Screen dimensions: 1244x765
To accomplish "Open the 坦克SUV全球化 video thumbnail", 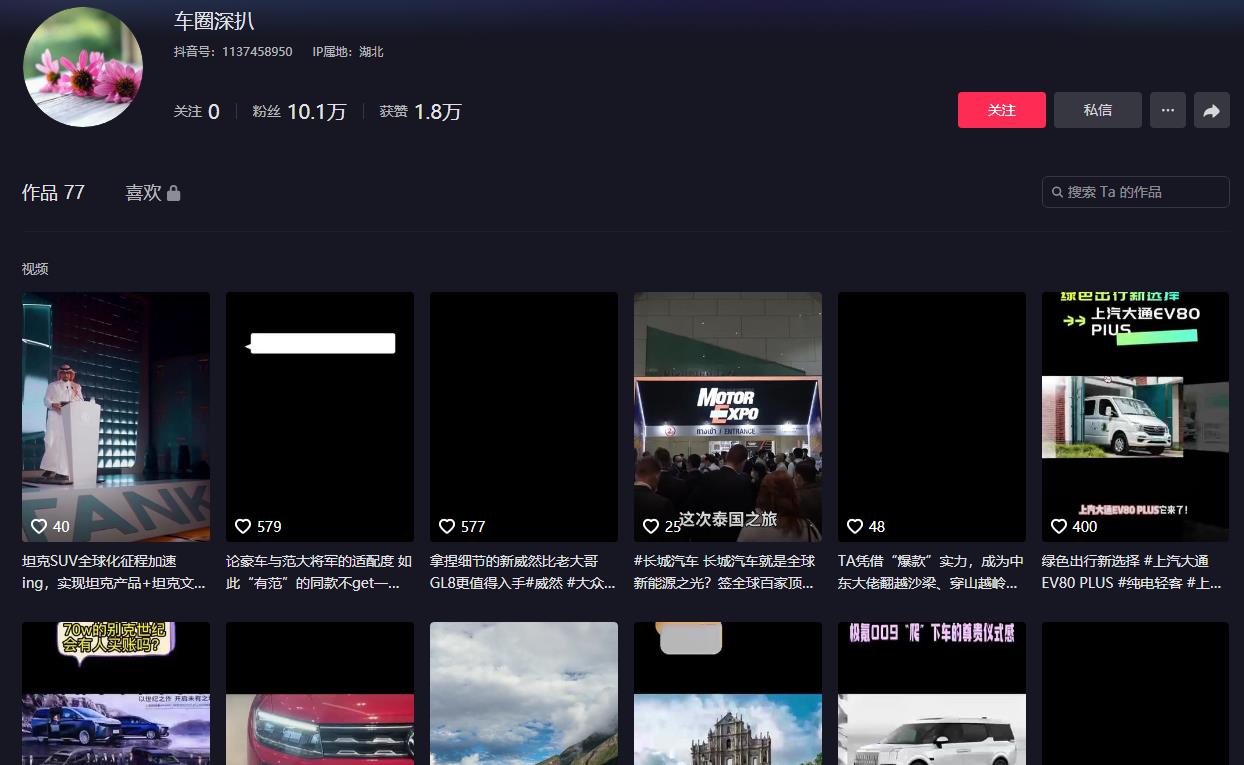I will click(x=116, y=417).
